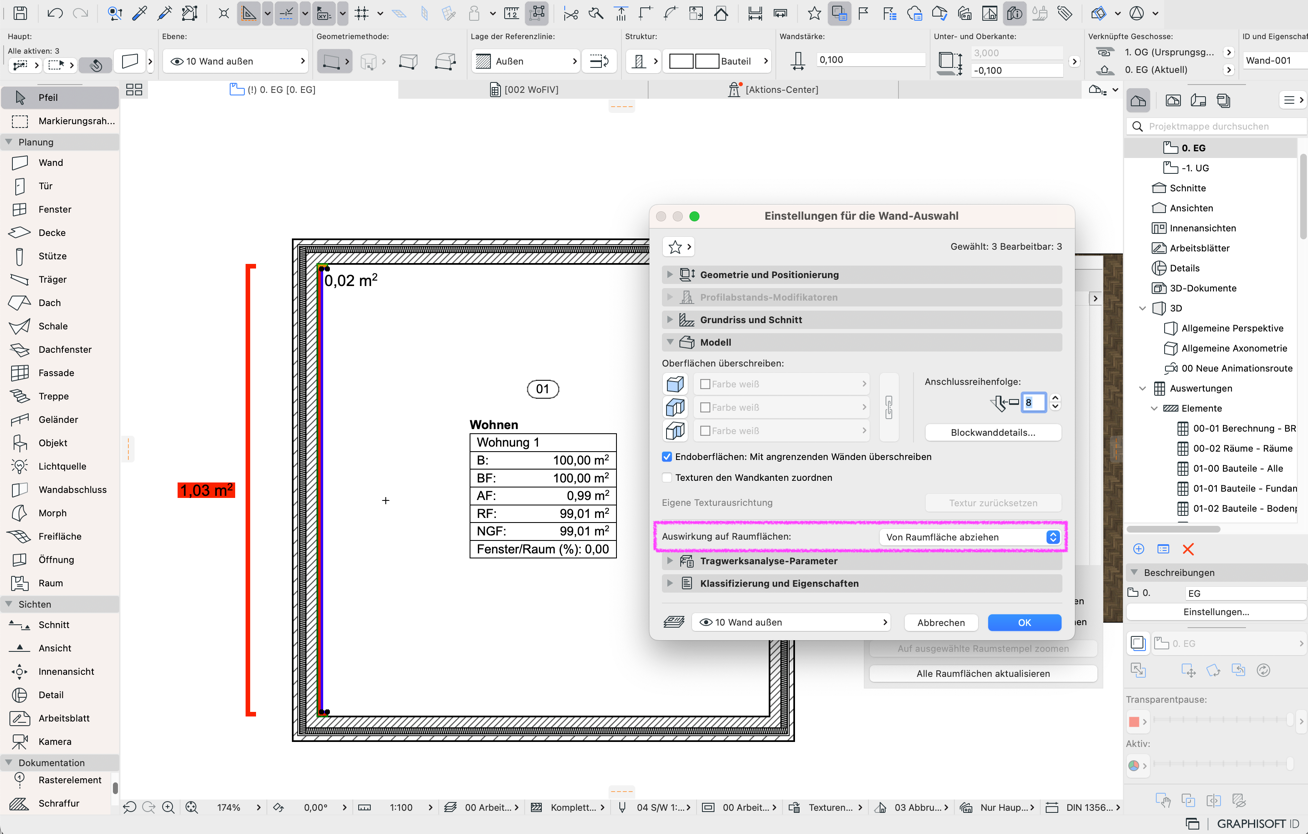
Task: Enable Texturen den Wandkanten zuordnen checkbox
Action: (x=667, y=478)
